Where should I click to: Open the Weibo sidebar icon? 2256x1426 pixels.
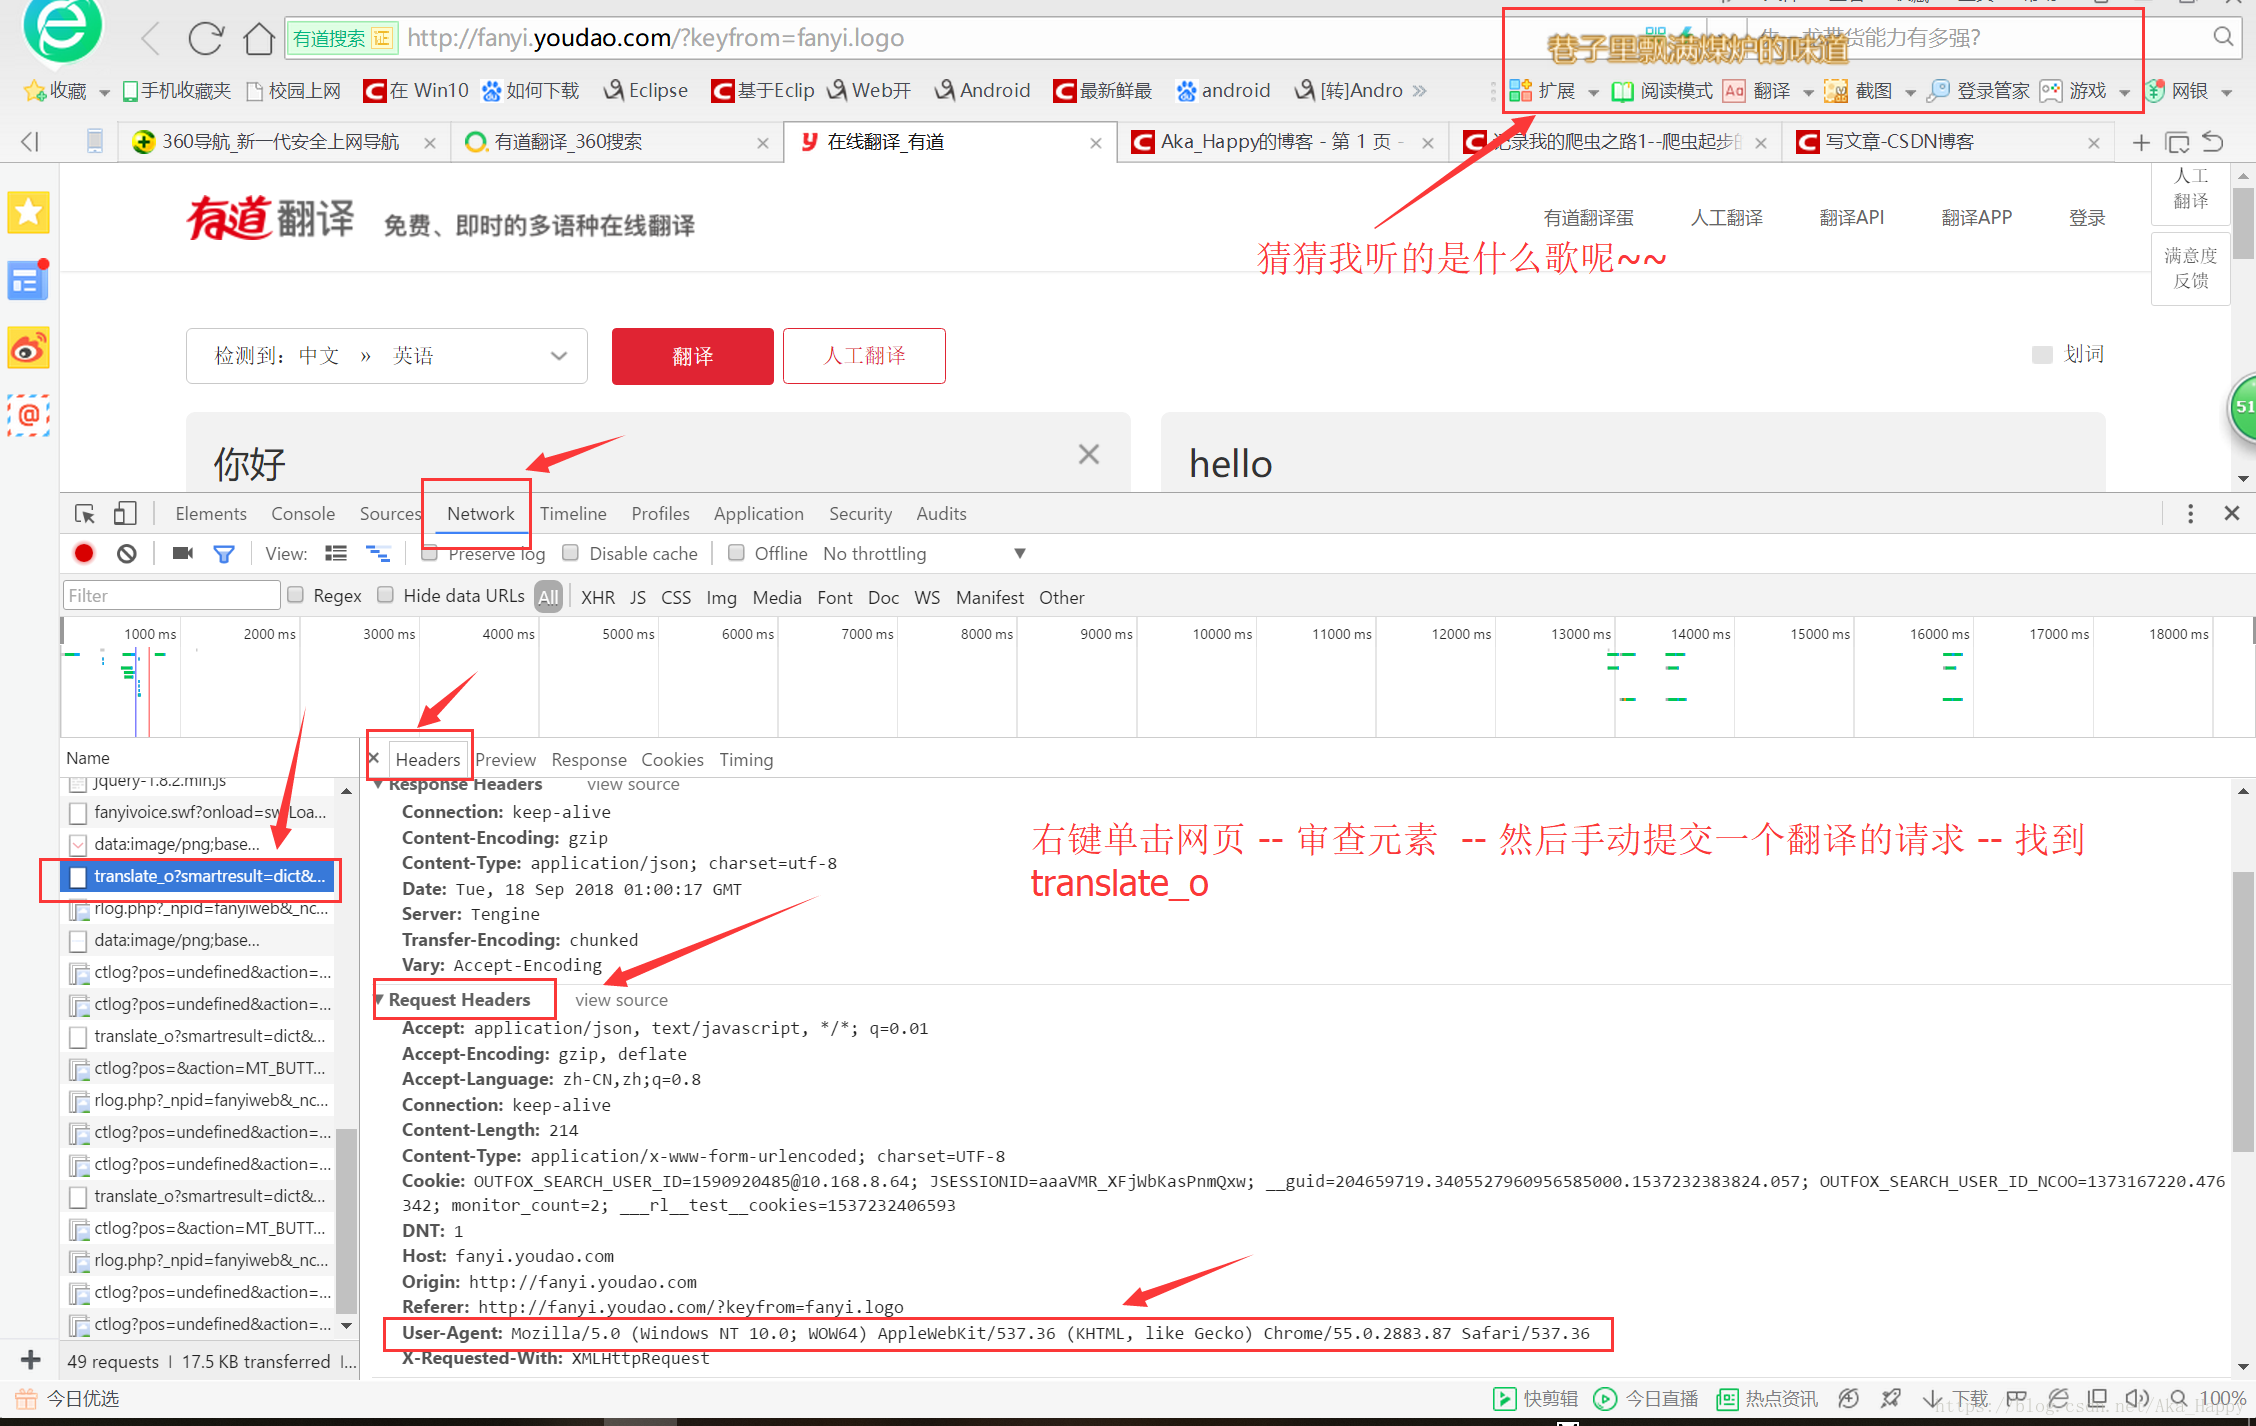[28, 348]
